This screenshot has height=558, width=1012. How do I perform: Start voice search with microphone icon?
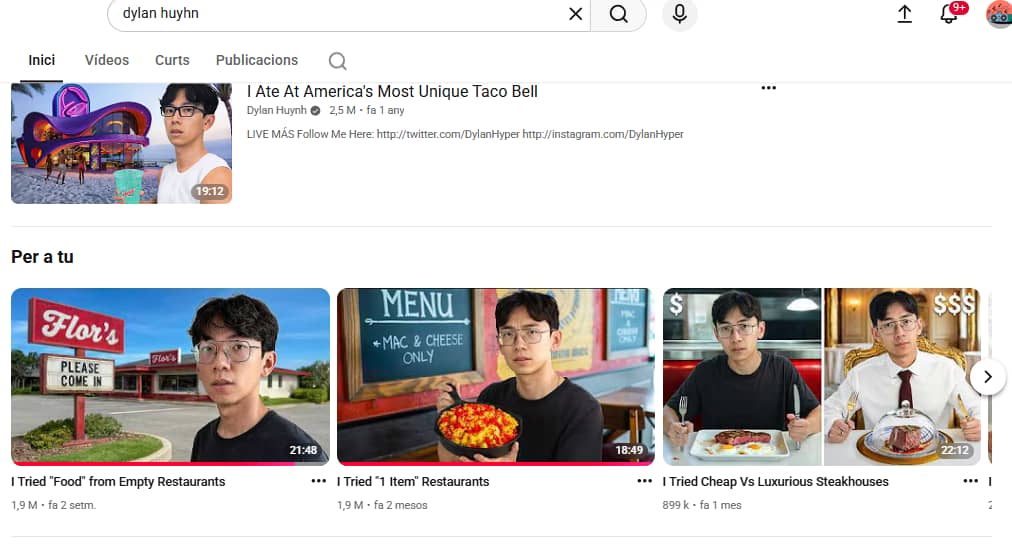(680, 14)
